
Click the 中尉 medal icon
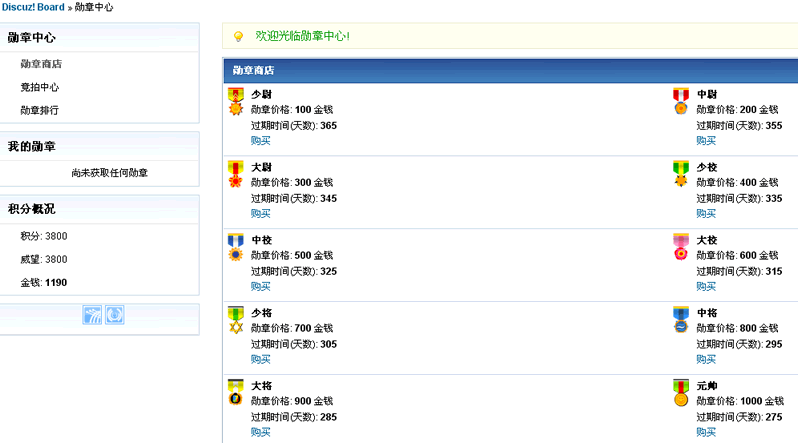pyautogui.click(x=681, y=101)
